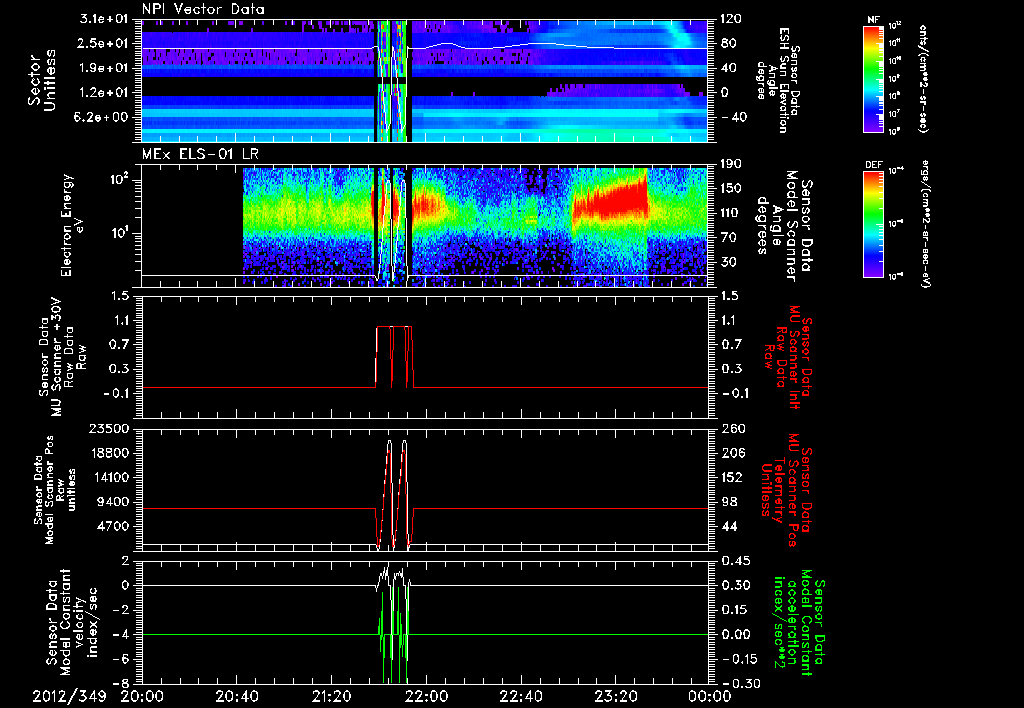Click the "2012/349" date label
The width and height of the screenshot is (1024, 708).
coord(70,696)
